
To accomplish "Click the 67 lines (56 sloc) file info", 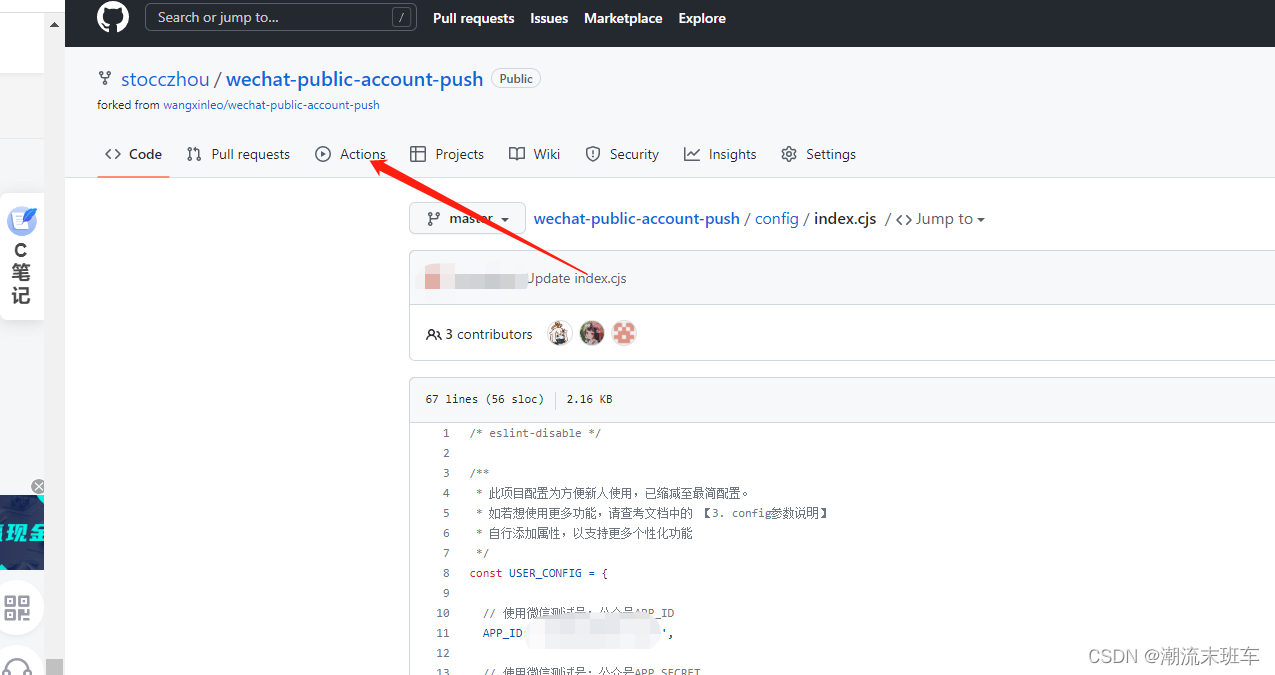I will tap(485, 399).
